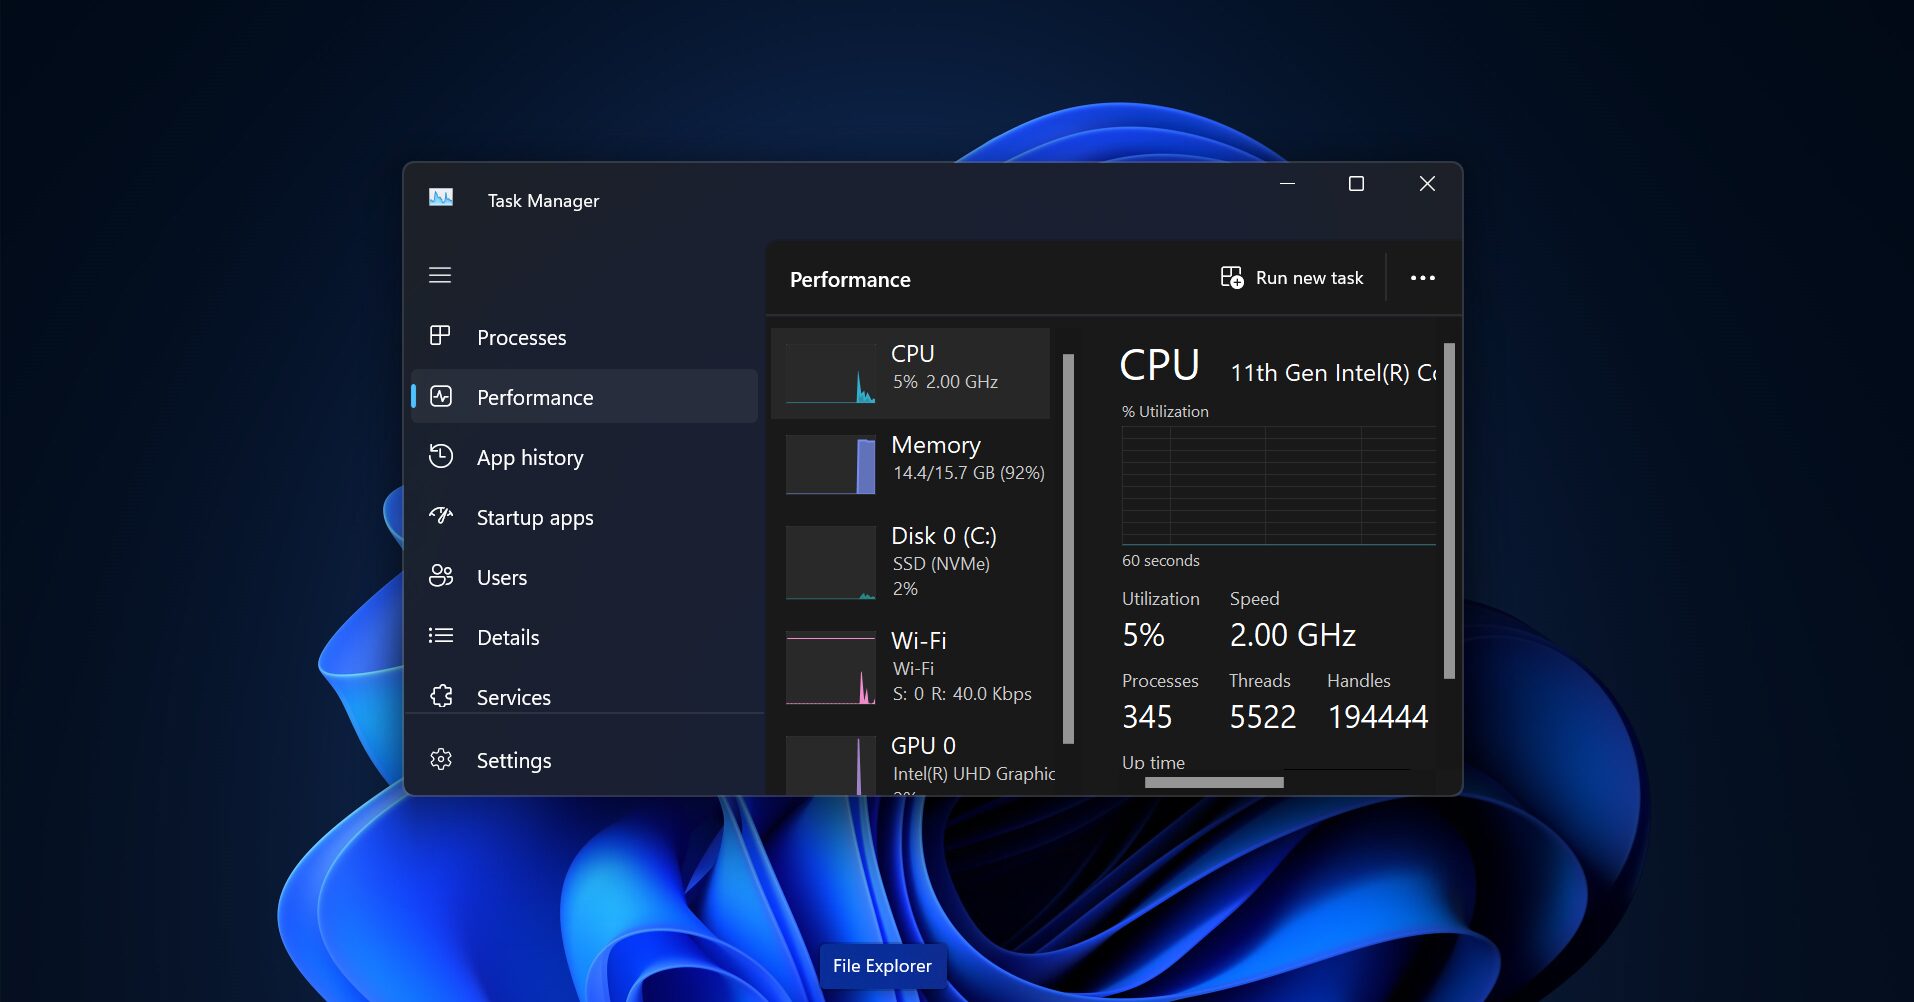Click the 2.00 GHz Speed value
This screenshot has width=1914, height=1002.
click(x=1292, y=635)
